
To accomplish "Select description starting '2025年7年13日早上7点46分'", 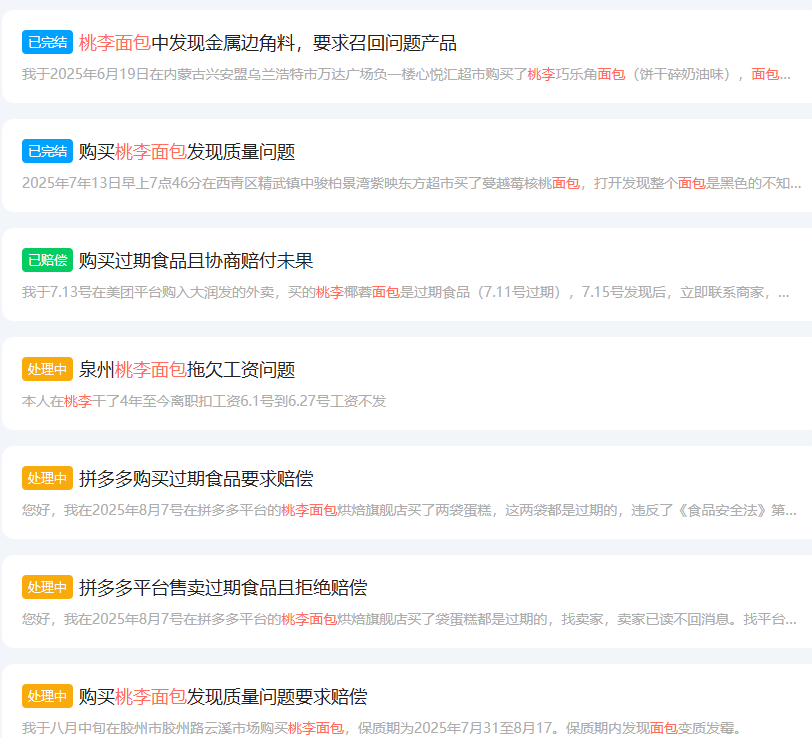I will [411, 183].
